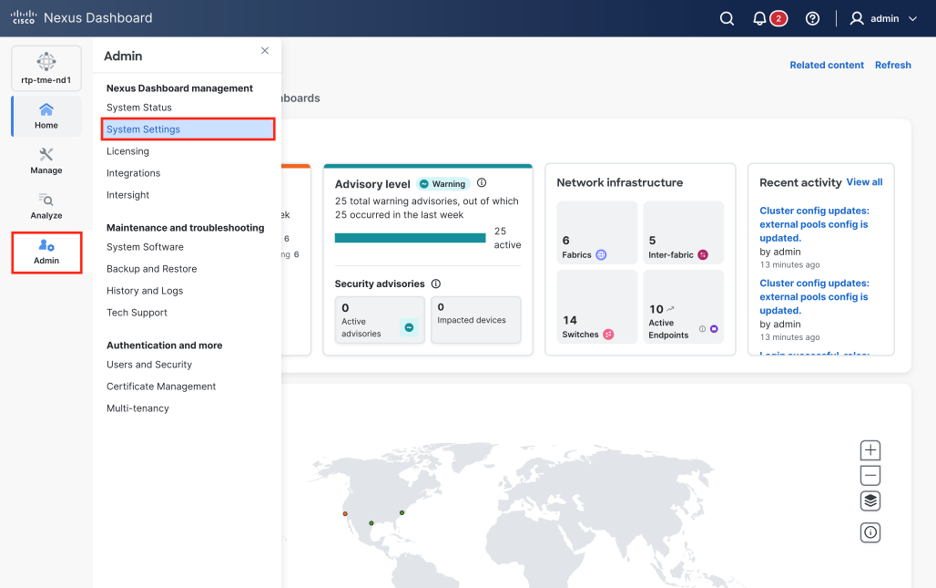Open the 5 Inter-fabric tile
Viewport: 936px width, 588px height.
683,233
